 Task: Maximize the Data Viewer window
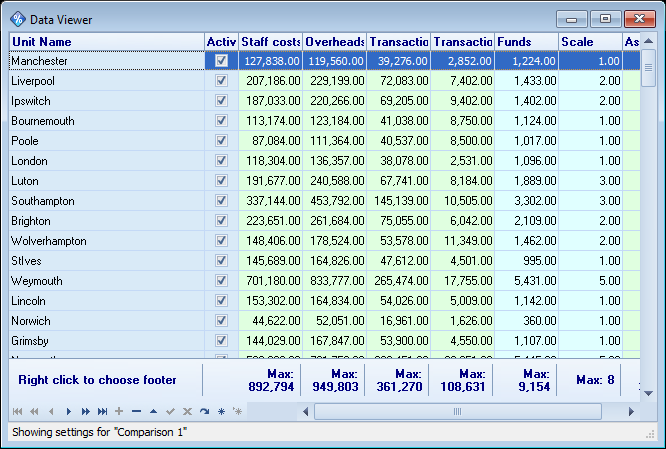(605, 19)
